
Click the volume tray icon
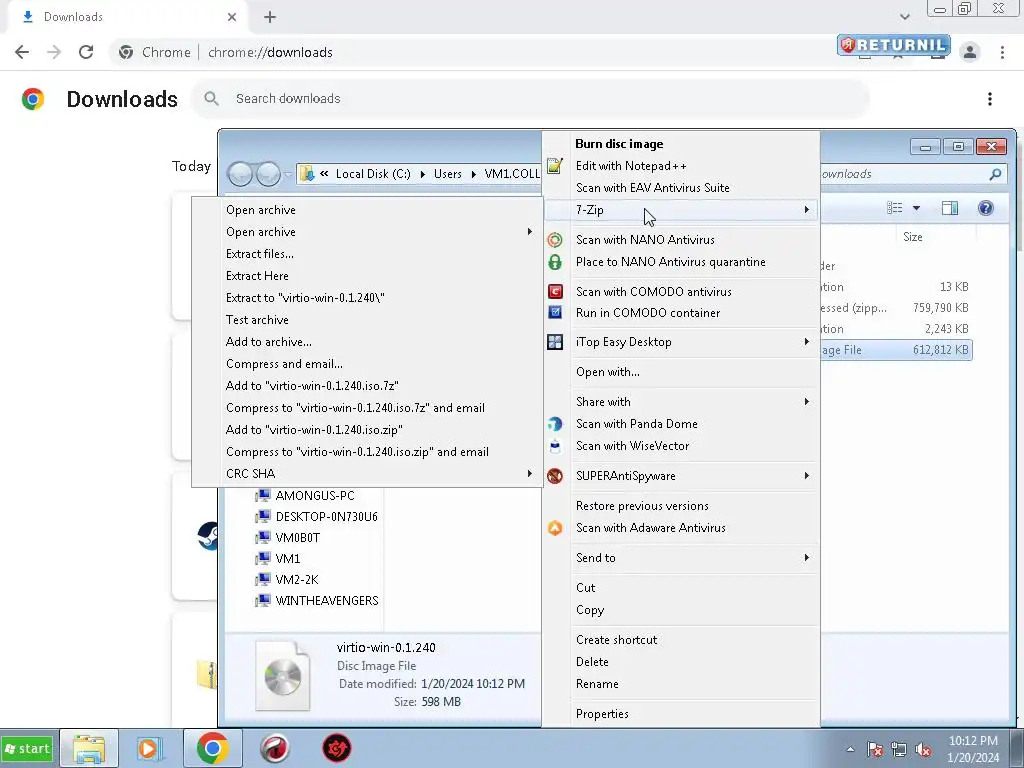(x=923, y=749)
